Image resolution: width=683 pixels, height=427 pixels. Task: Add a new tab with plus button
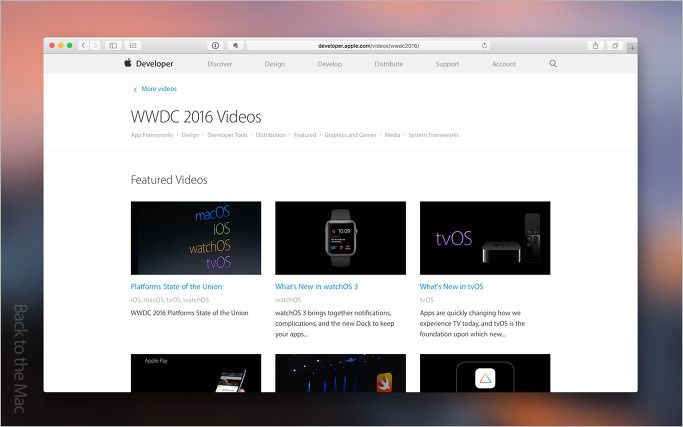pyautogui.click(x=632, y=48)
